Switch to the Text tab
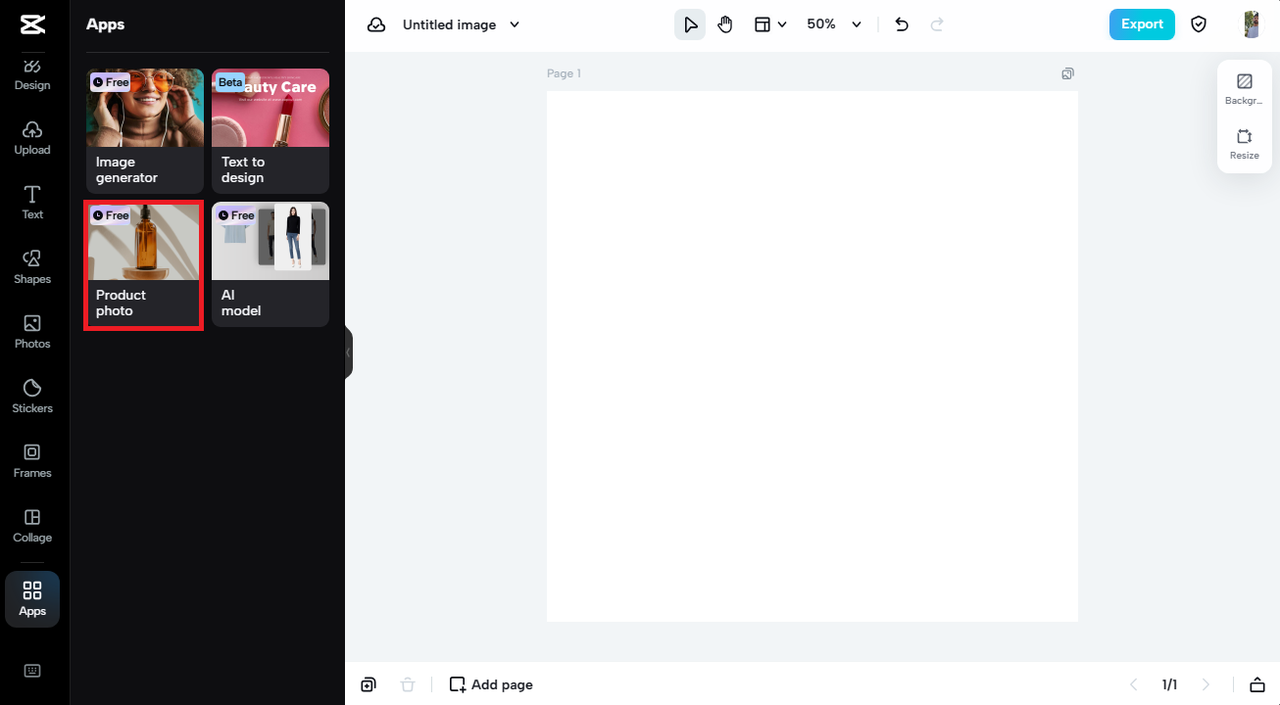Screen dimensions: 1280x705 point(32,202)
